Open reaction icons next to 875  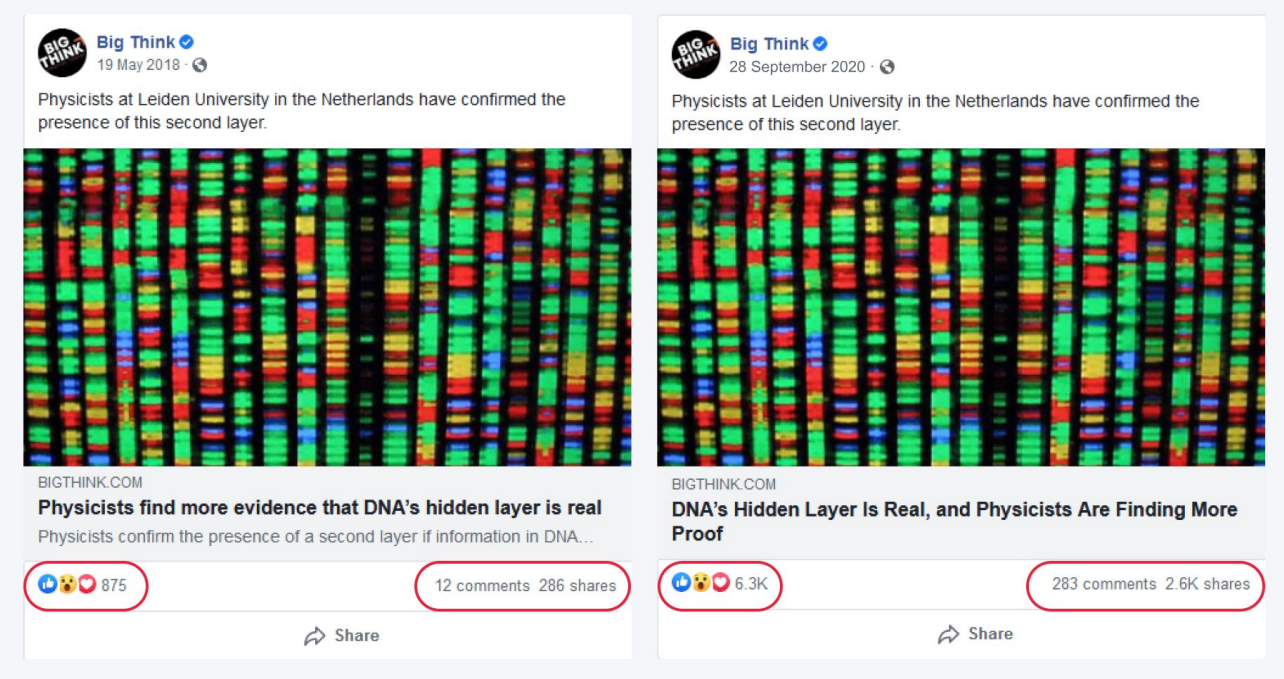click(67, 585)
